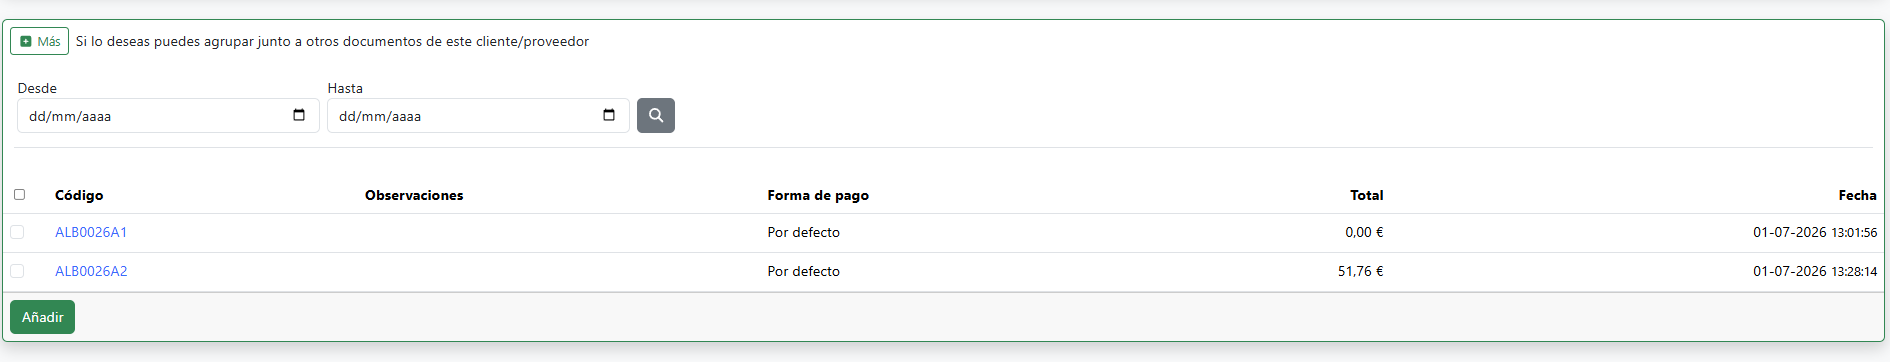This screenshot has width=1890, height=362.
Task: Focus the Hasta date input field
Action: [x=478, y=115]
